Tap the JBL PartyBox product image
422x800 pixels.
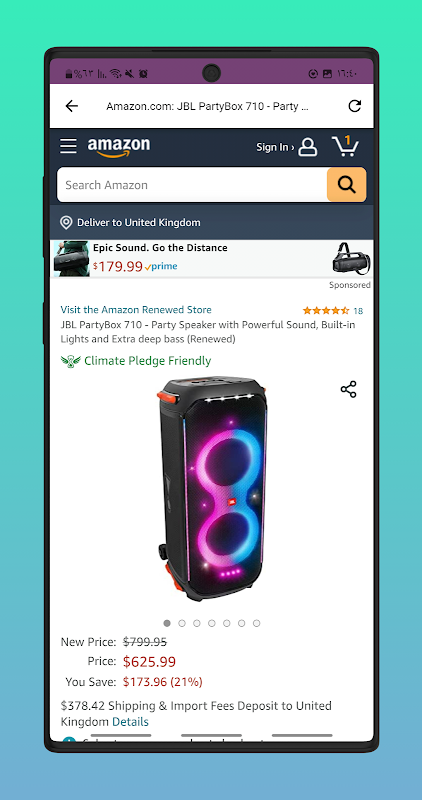pos(211,487)
